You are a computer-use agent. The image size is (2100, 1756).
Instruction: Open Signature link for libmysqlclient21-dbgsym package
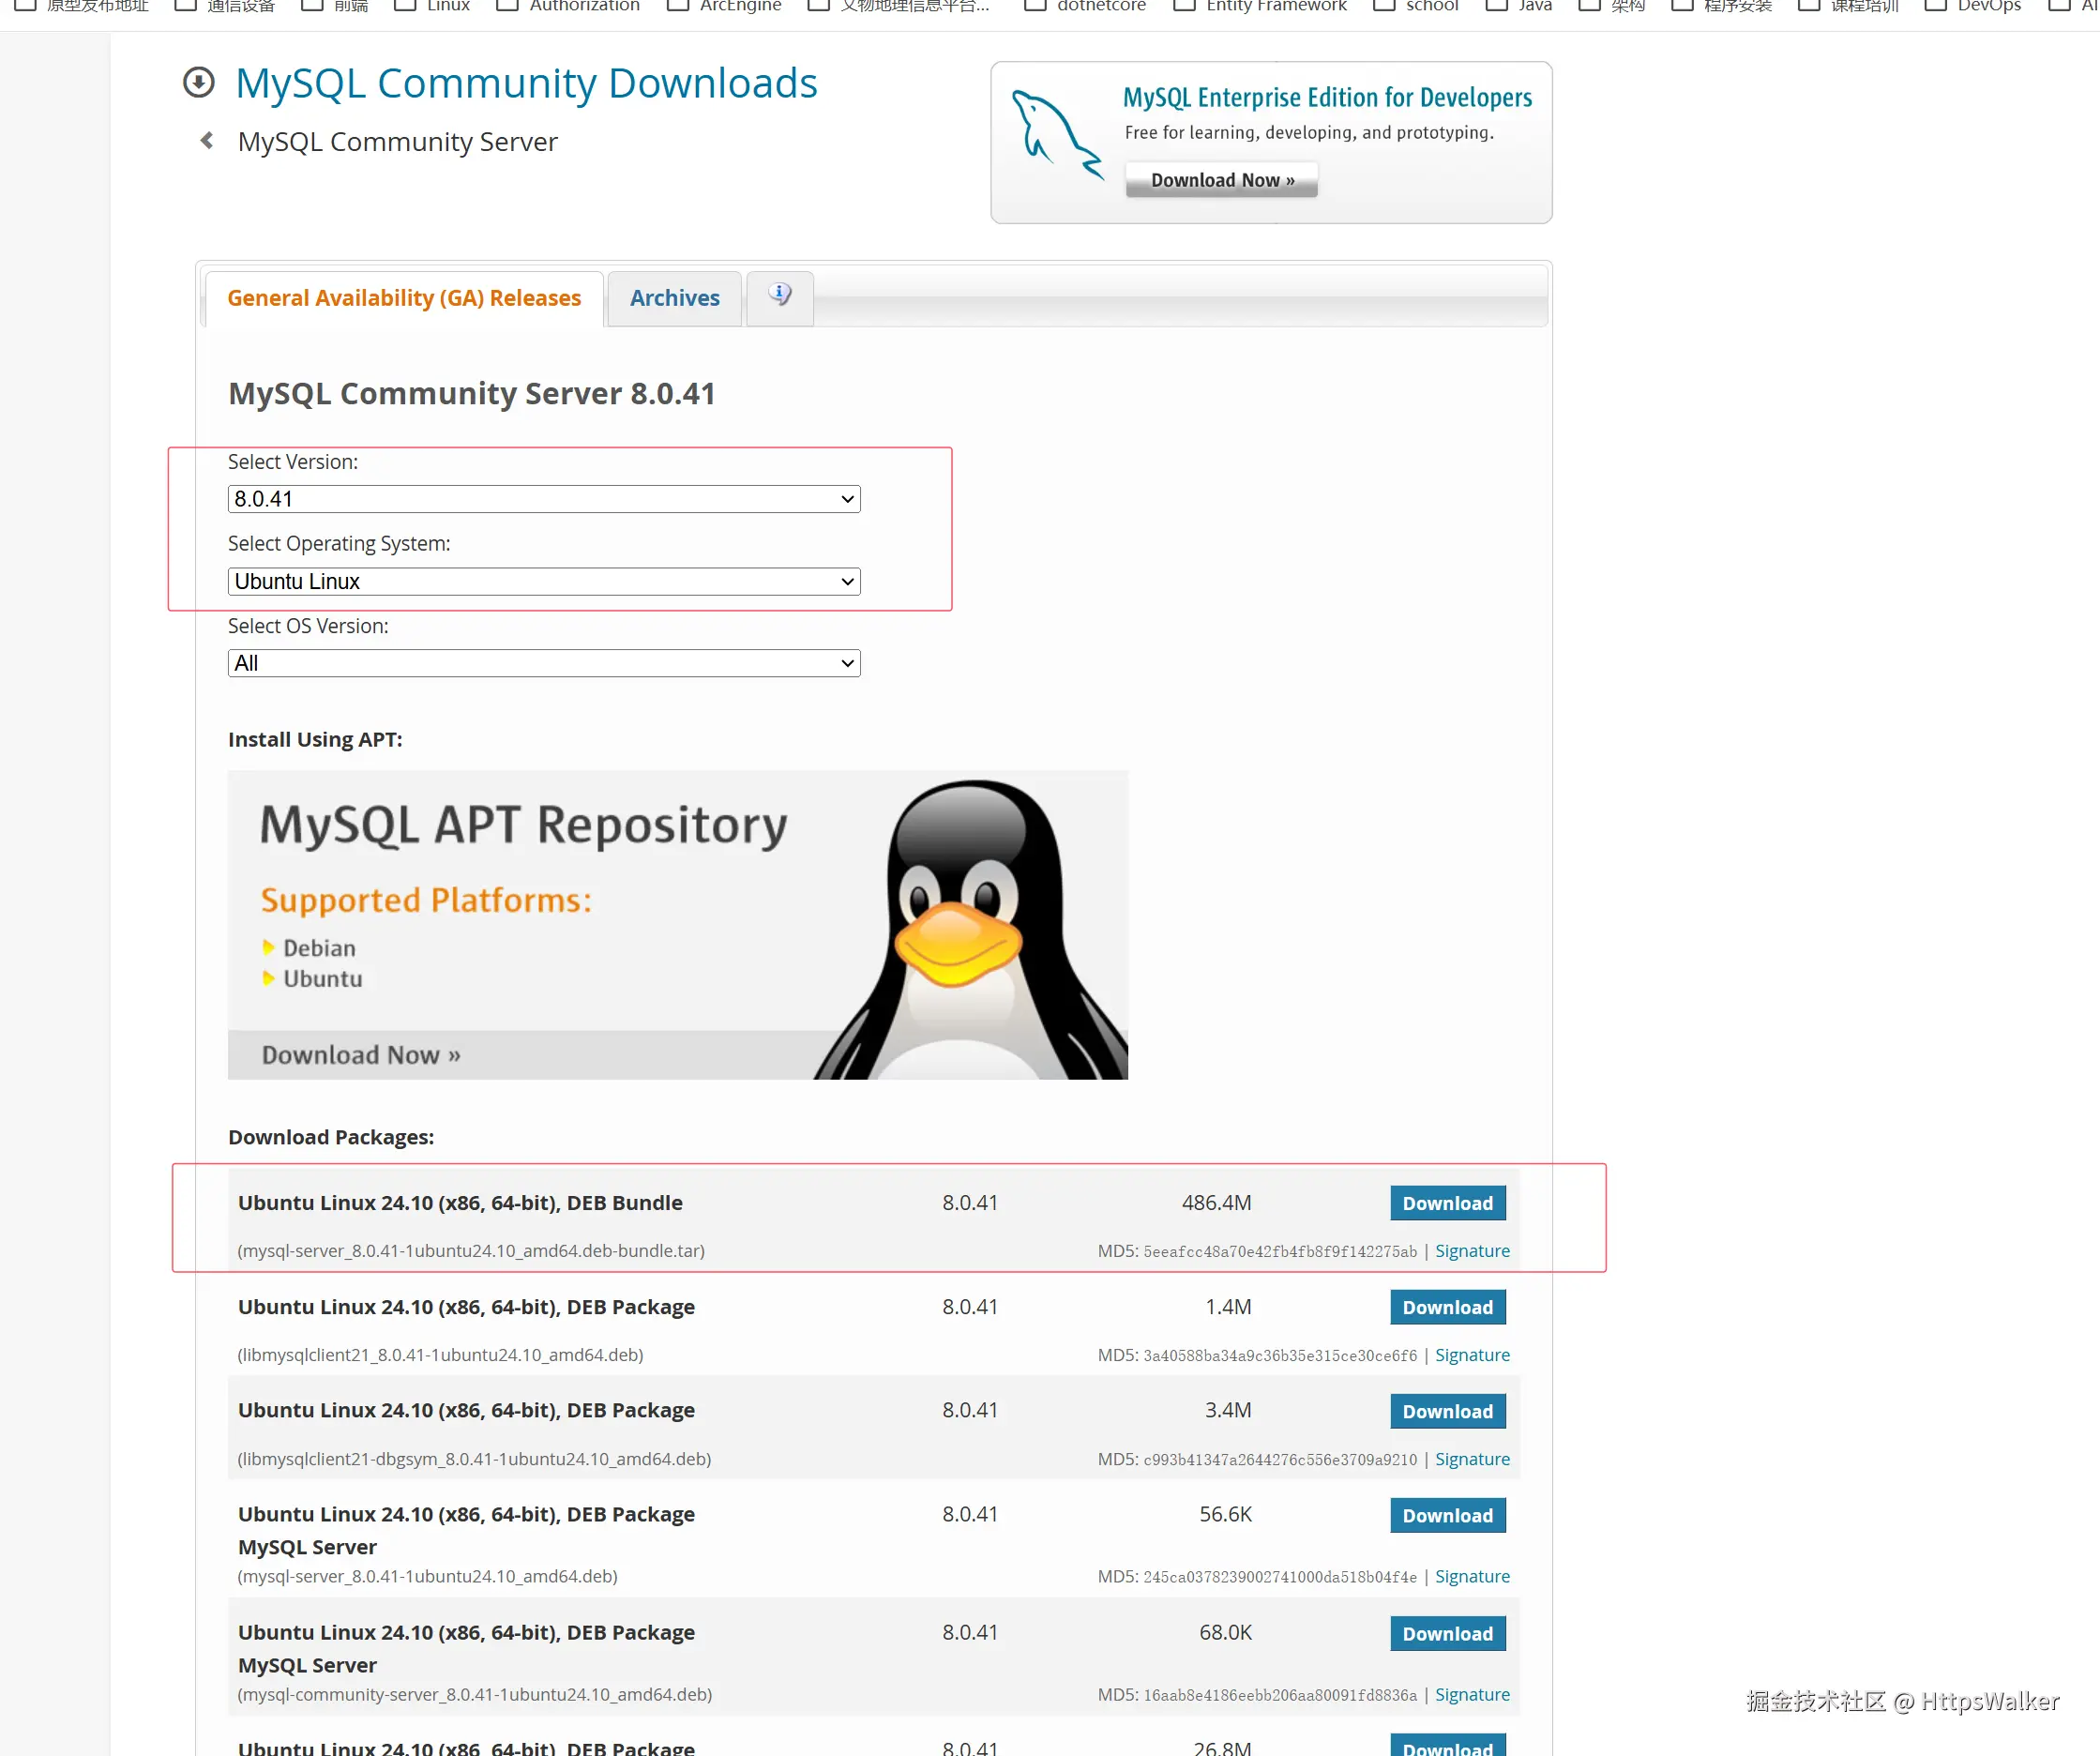1471,1459
